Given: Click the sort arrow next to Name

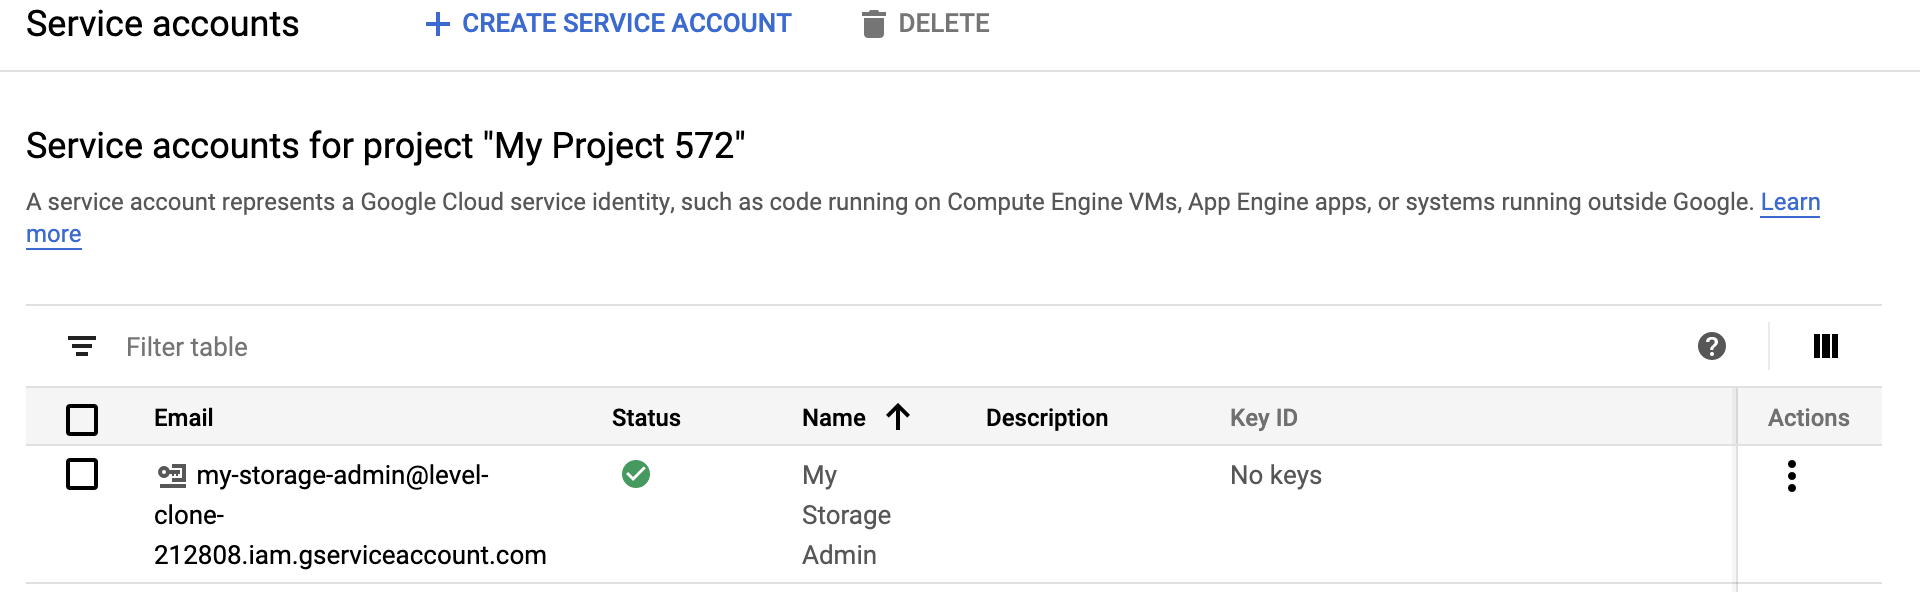Looking at the screenshot, I should click(x=898, y=417).
